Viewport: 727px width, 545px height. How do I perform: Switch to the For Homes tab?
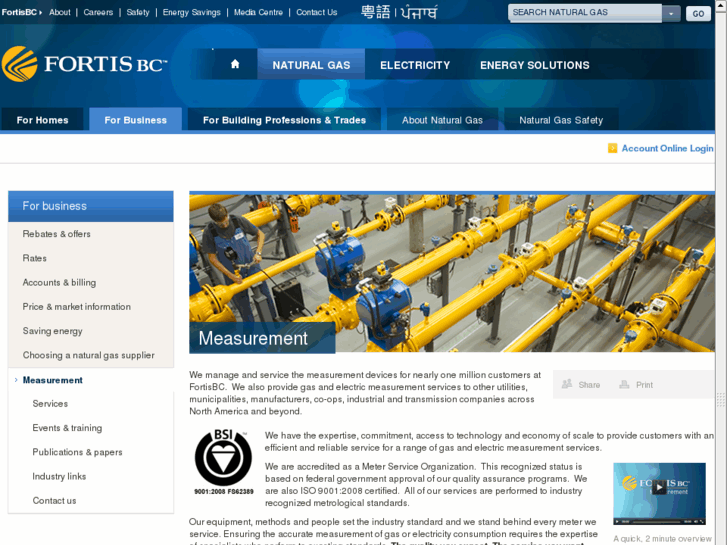click(x=42, y=120)
